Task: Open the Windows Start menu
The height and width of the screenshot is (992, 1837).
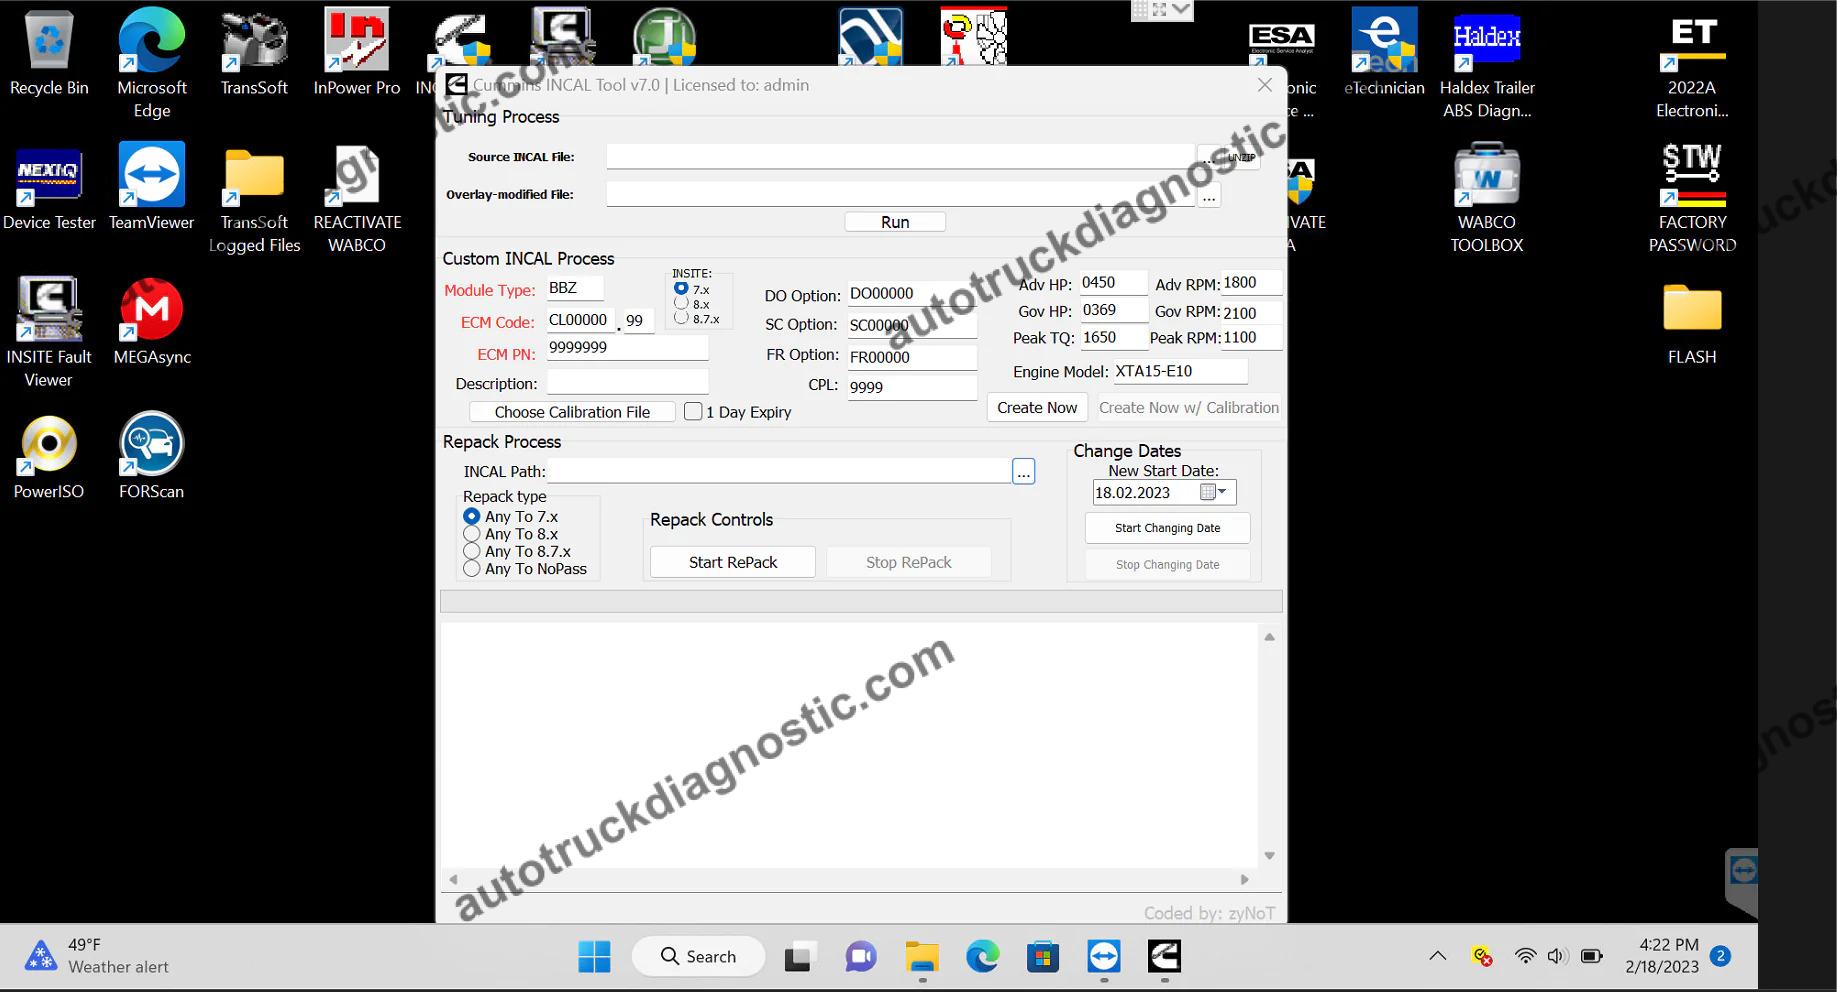Action: click(x=594, y=957)
